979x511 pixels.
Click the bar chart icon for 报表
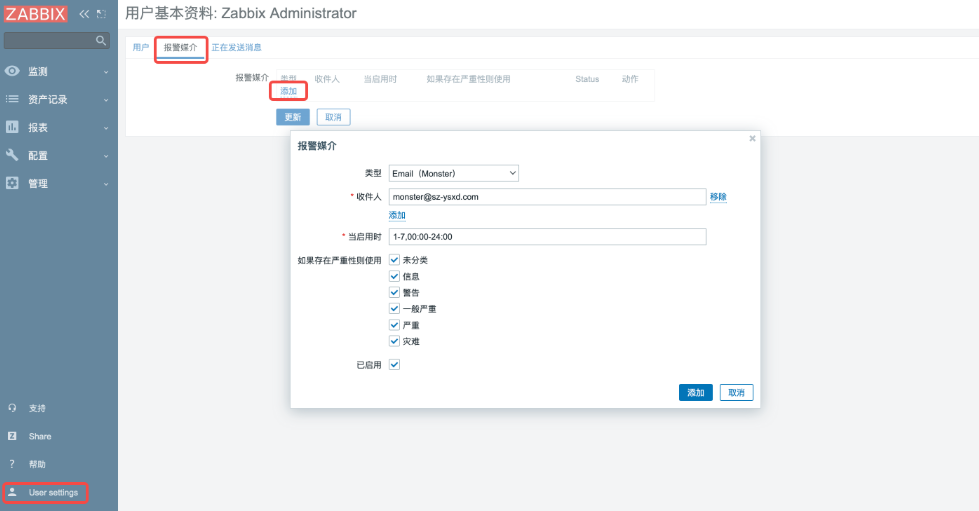point(12,127)
